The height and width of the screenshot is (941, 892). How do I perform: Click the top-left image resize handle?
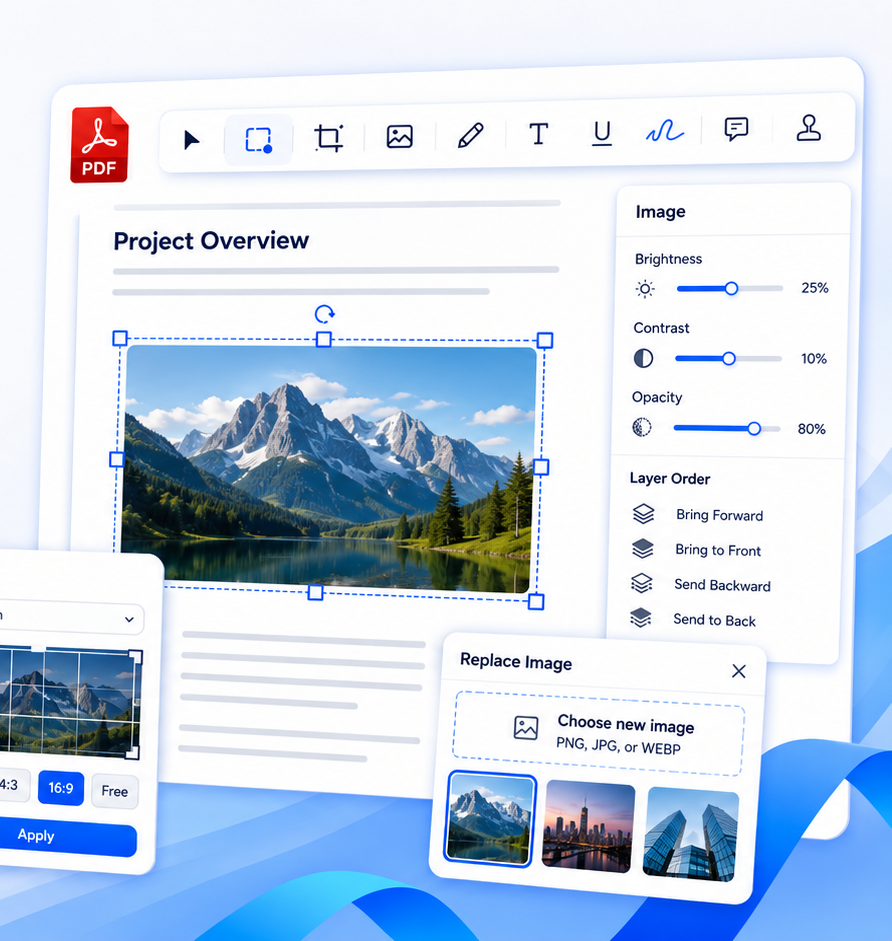point(120,338)
